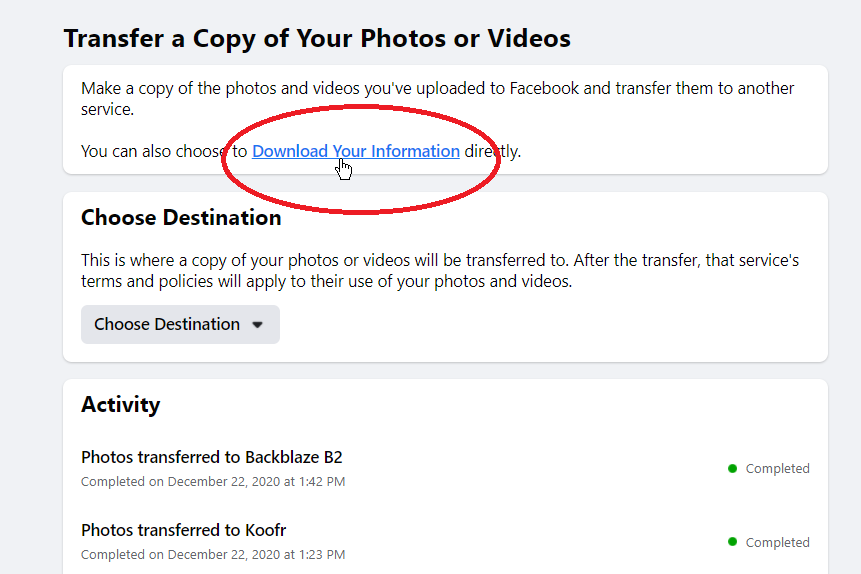Select Completed label beside Backblaze B2 transfer
This screenshot has width=861, height=574.
click(x=778, y=469)
